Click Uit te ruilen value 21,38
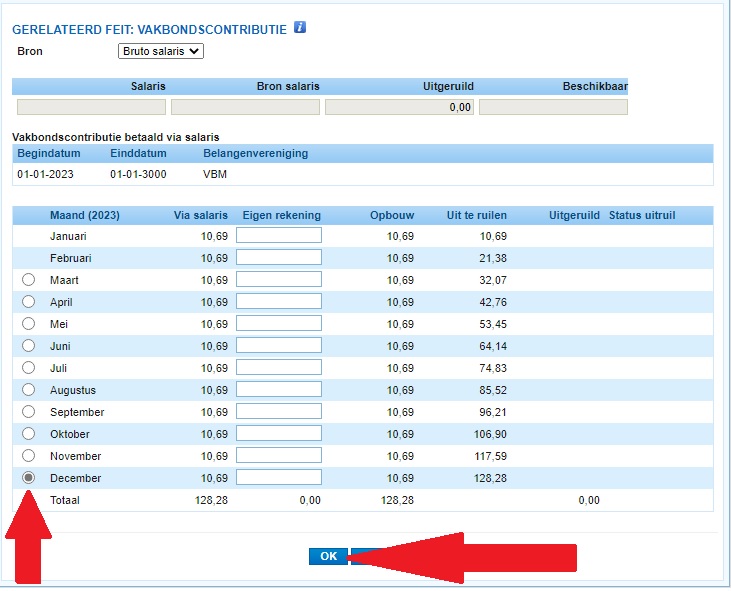Image resolution: width=731 pixels, height=591 pixels. point(493,258)
